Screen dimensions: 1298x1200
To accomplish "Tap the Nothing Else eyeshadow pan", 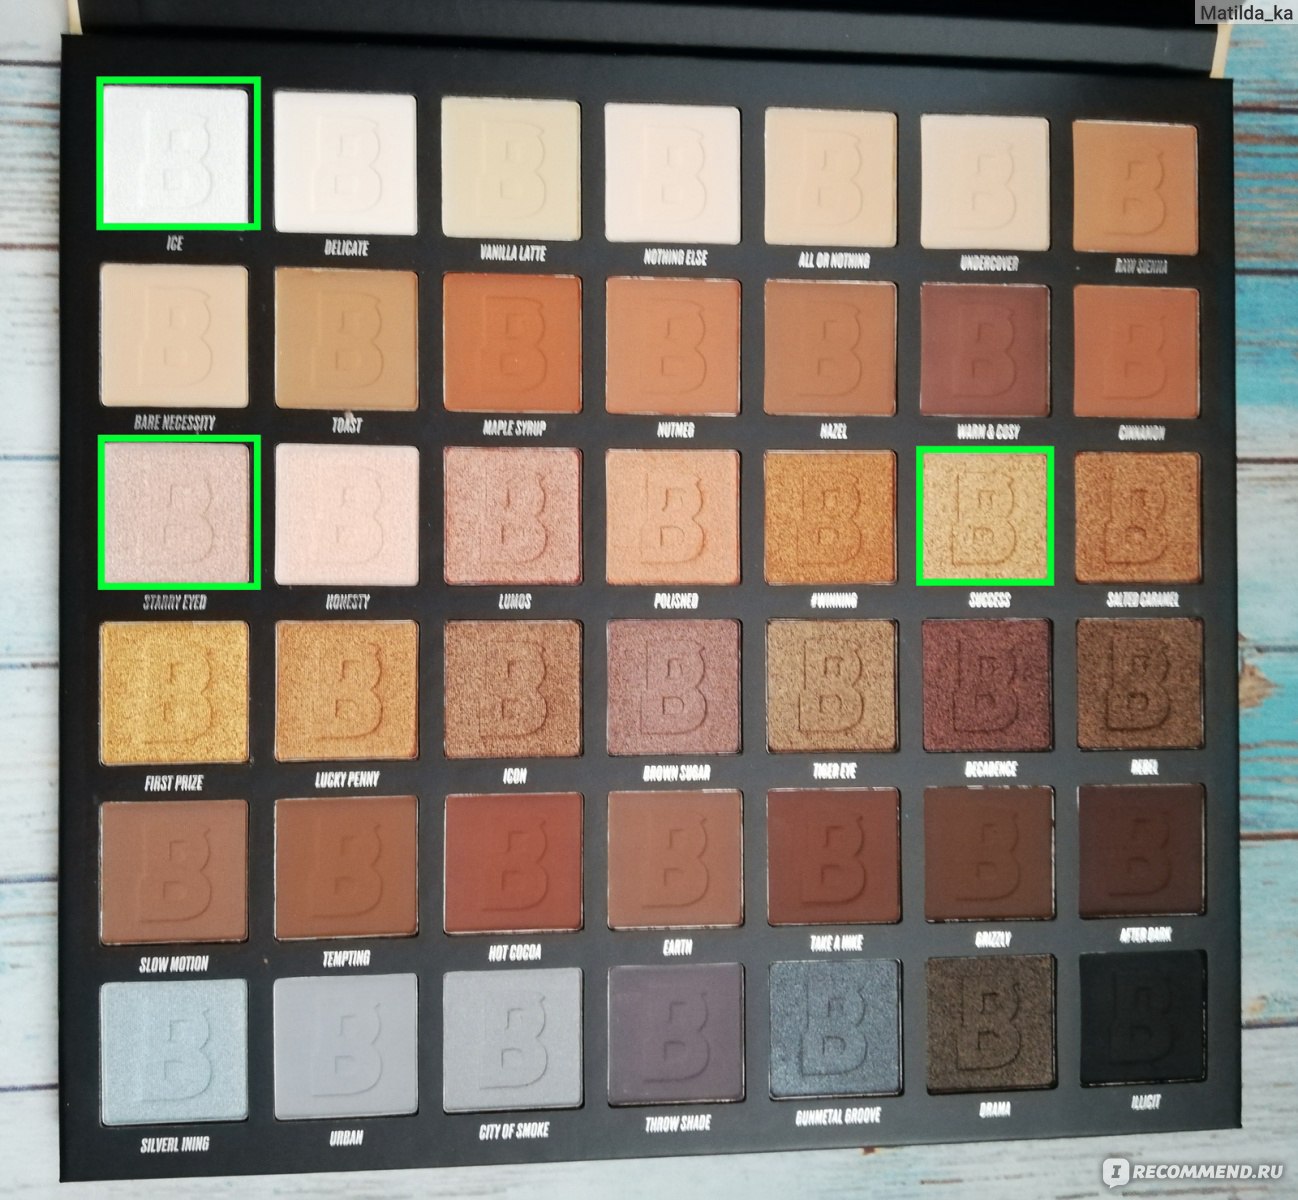I will coord(673,172).
